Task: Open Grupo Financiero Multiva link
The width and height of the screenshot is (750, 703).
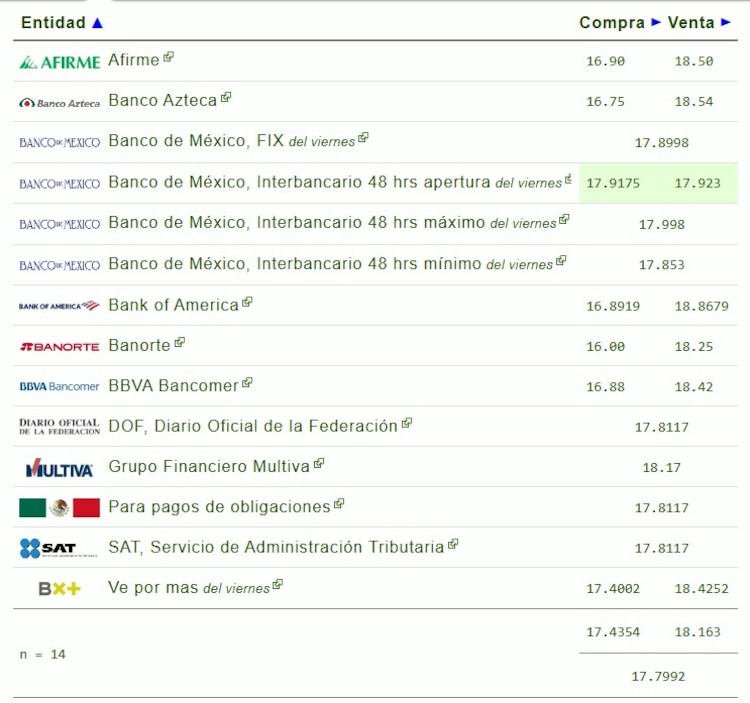Action: [x=209, y=466]
